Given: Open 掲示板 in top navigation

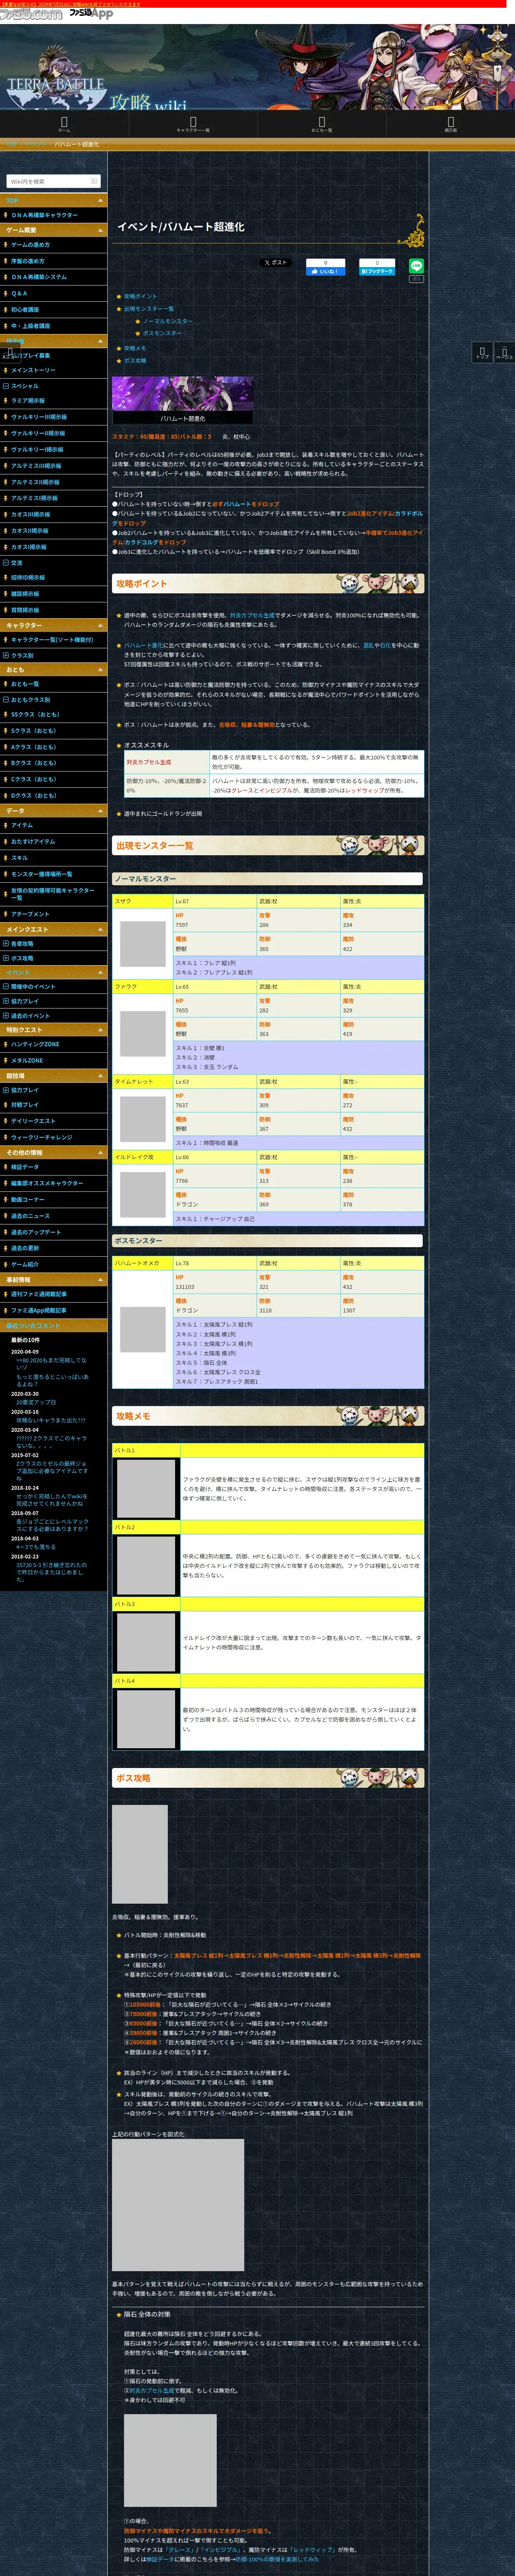Looking at the screenshot, I should tap(451, 124).
